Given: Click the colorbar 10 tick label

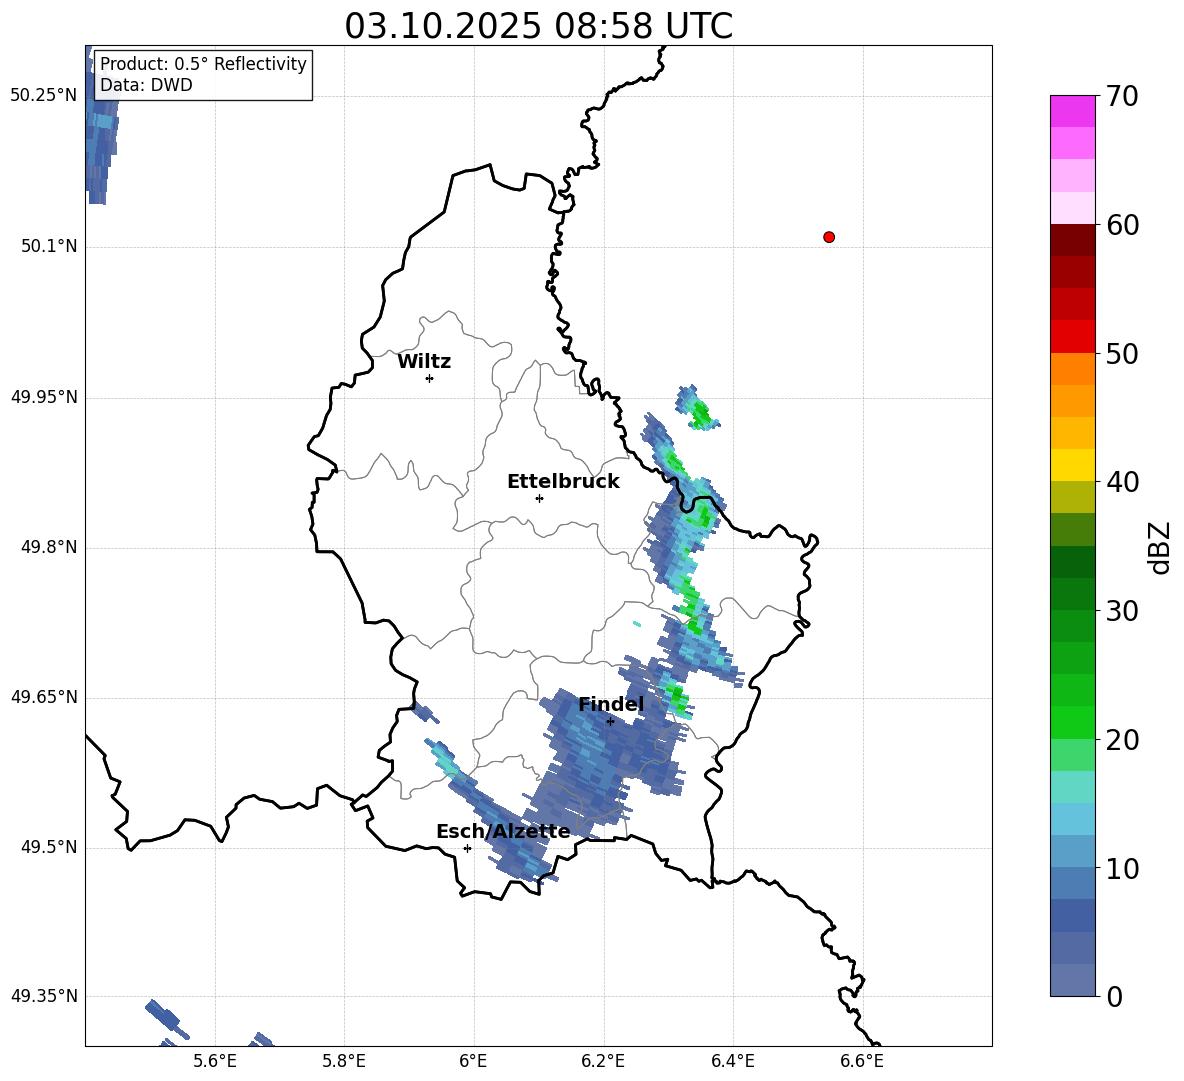Looking at the screenshot, I should pyautogui.click(x=1122, y=868).
